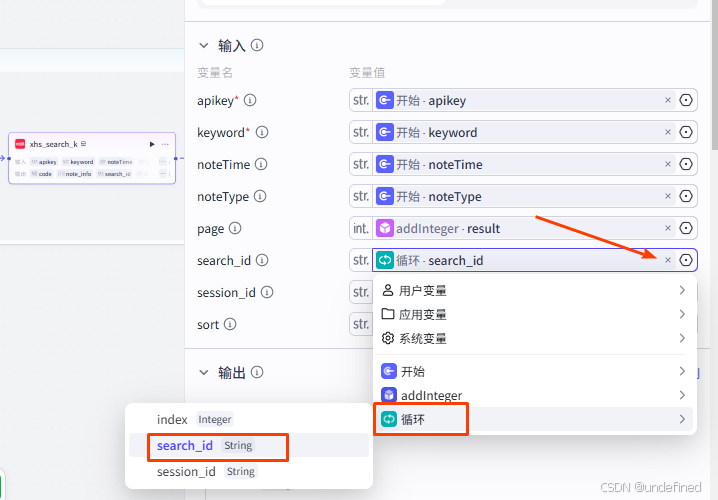Viewport: 718px width, 500px height.
Task: Open search_id parameter info icon
Action: pos(261,260)
